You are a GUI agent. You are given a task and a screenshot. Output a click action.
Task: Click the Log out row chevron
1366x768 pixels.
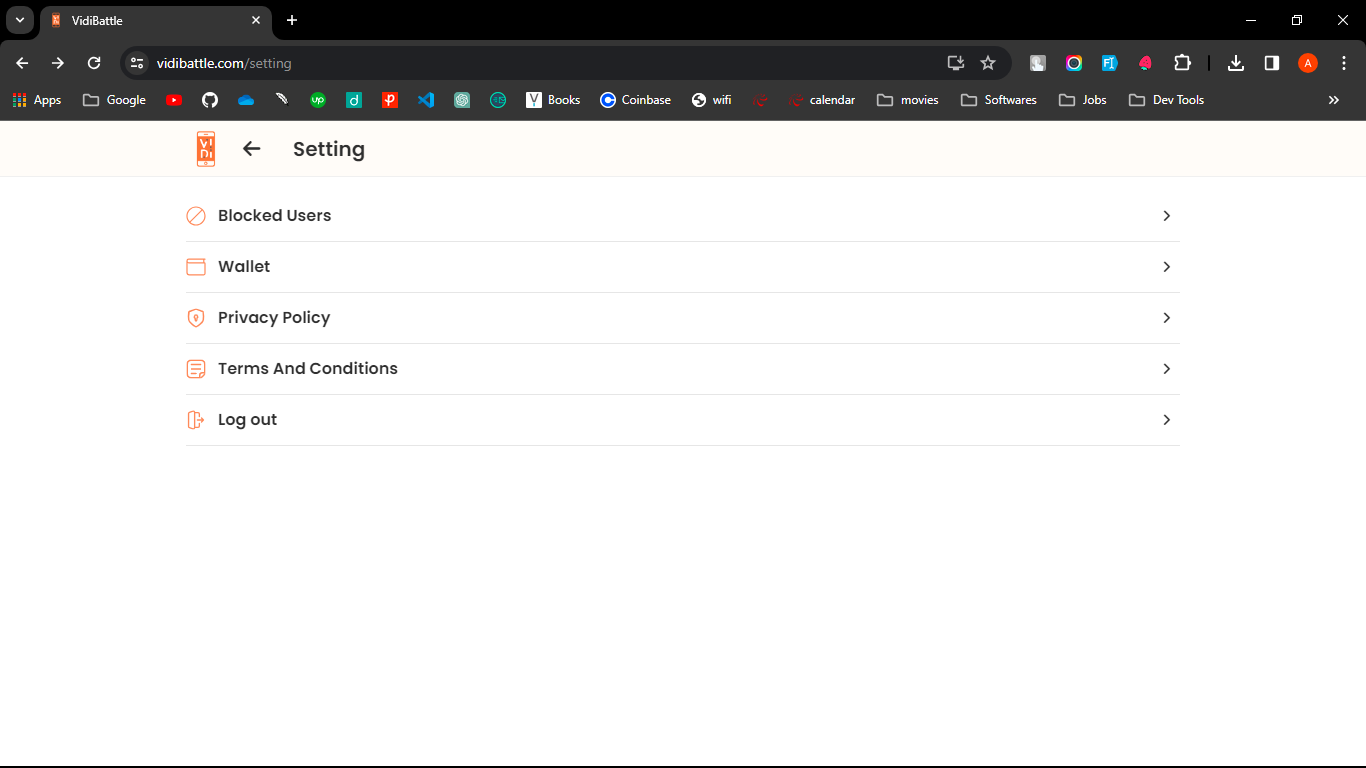coord(1166,420)
